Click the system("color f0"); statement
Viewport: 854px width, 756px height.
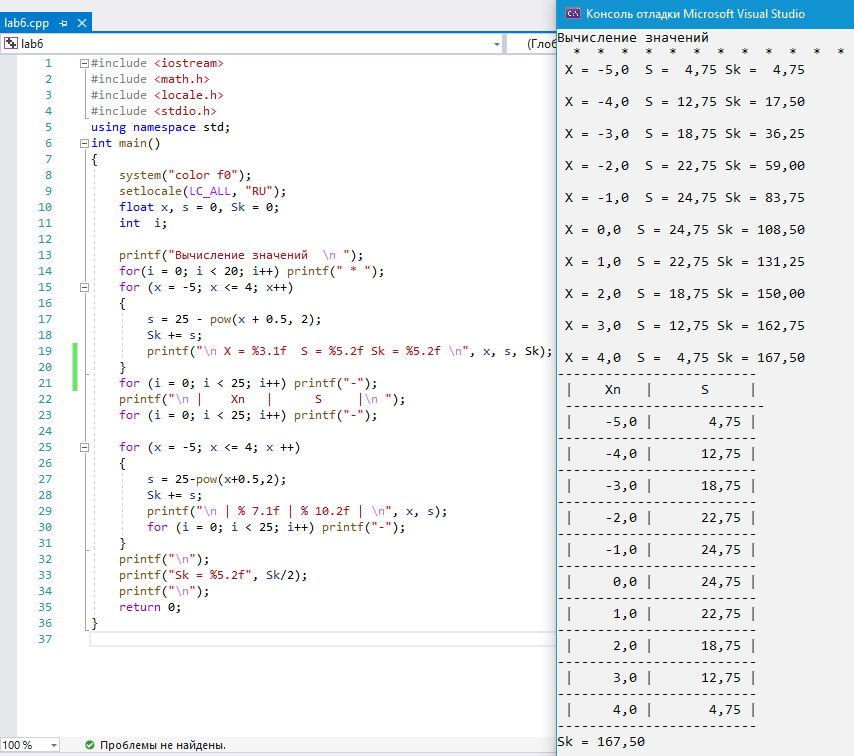pyautogui.click(x=185, y=175)
